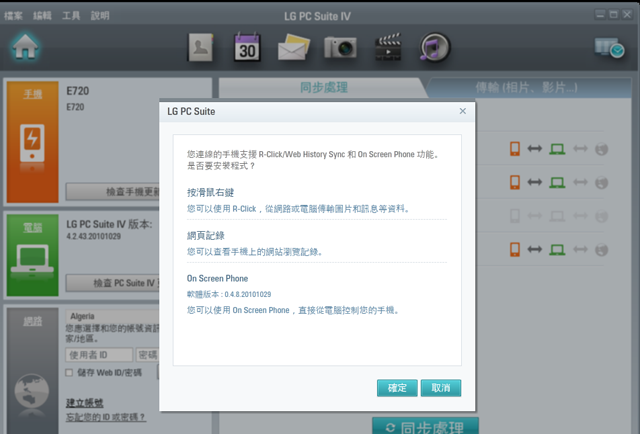
Task: Minimize the LG PC Suite IV window
Action: [600, 15]
